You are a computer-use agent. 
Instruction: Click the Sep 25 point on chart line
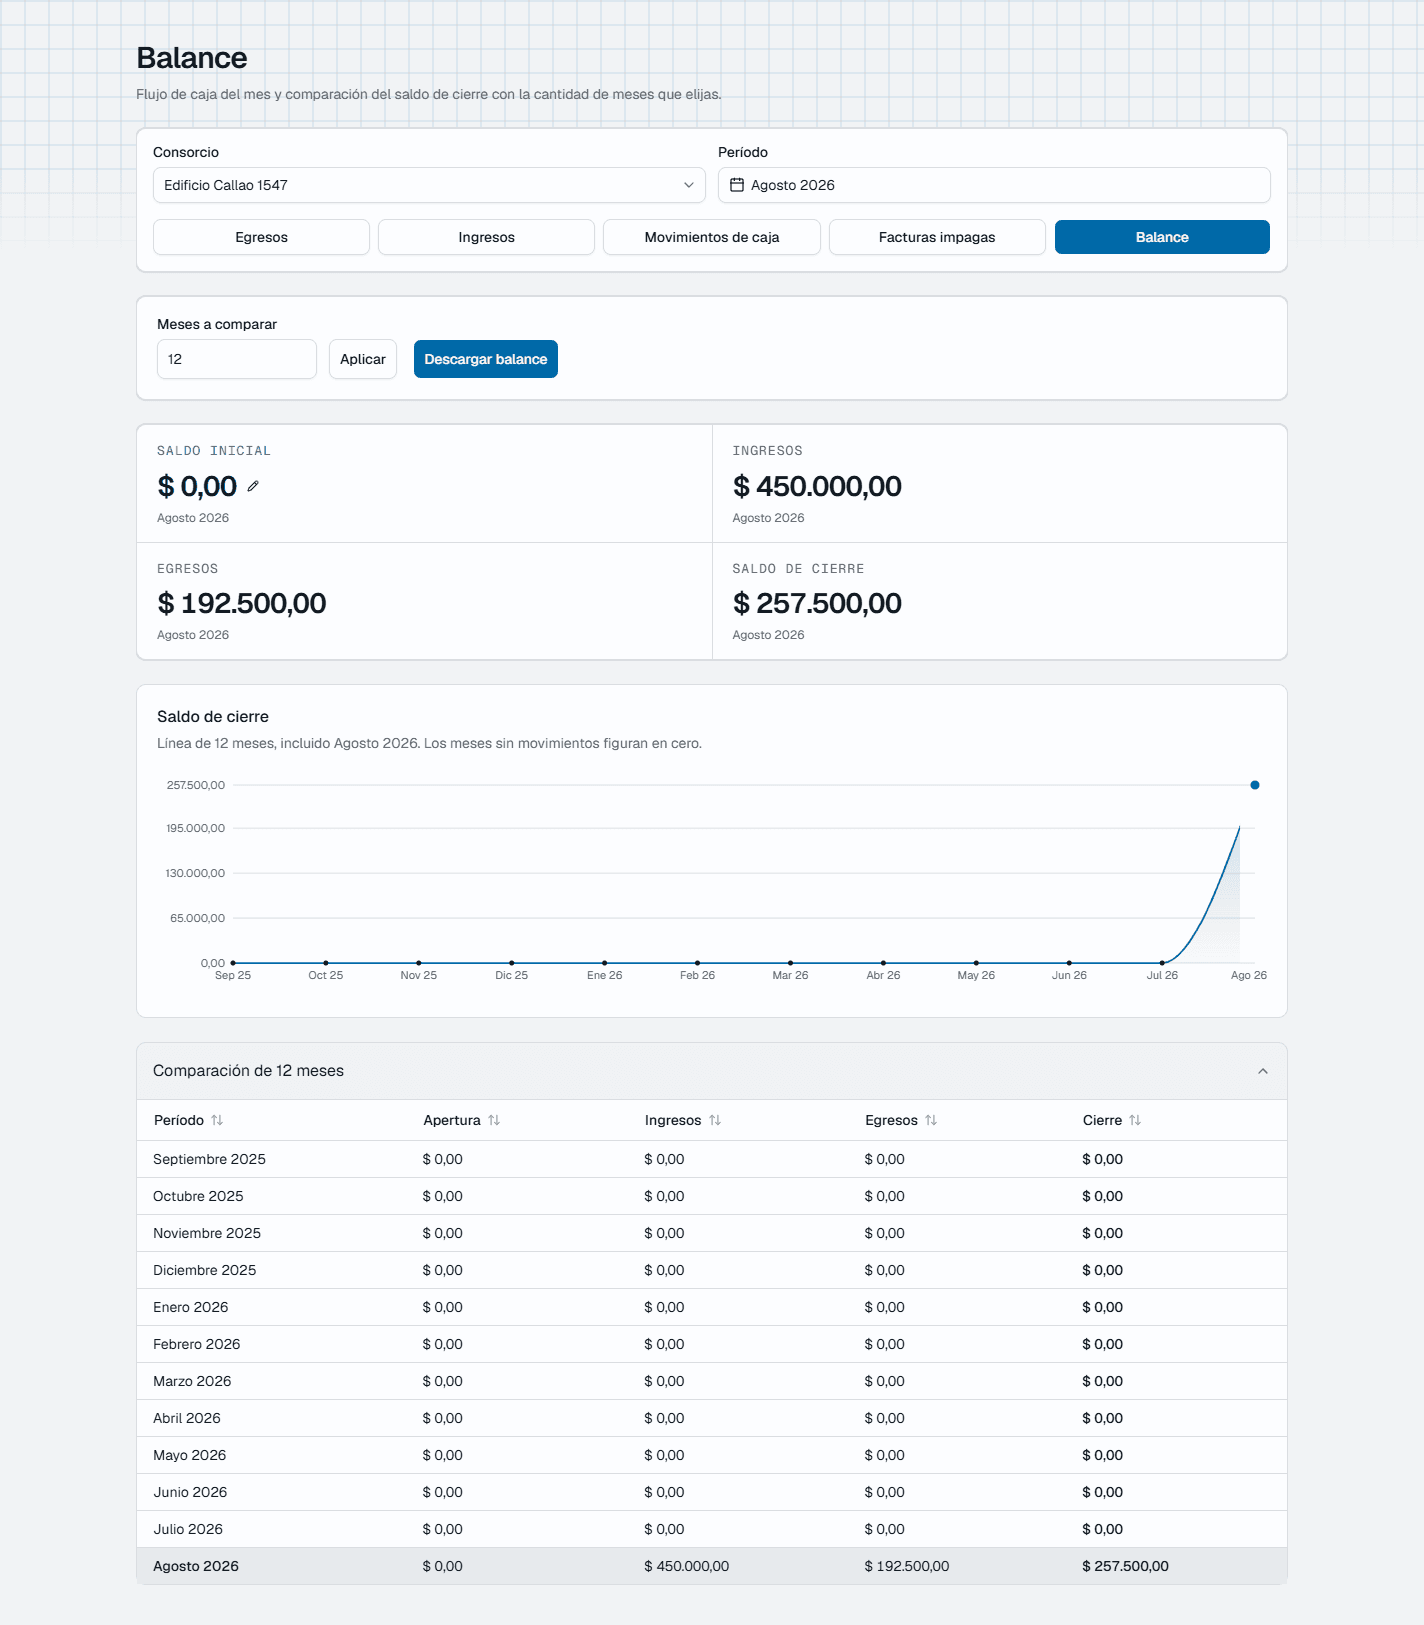pyautogui.click(x=233, y=963)
